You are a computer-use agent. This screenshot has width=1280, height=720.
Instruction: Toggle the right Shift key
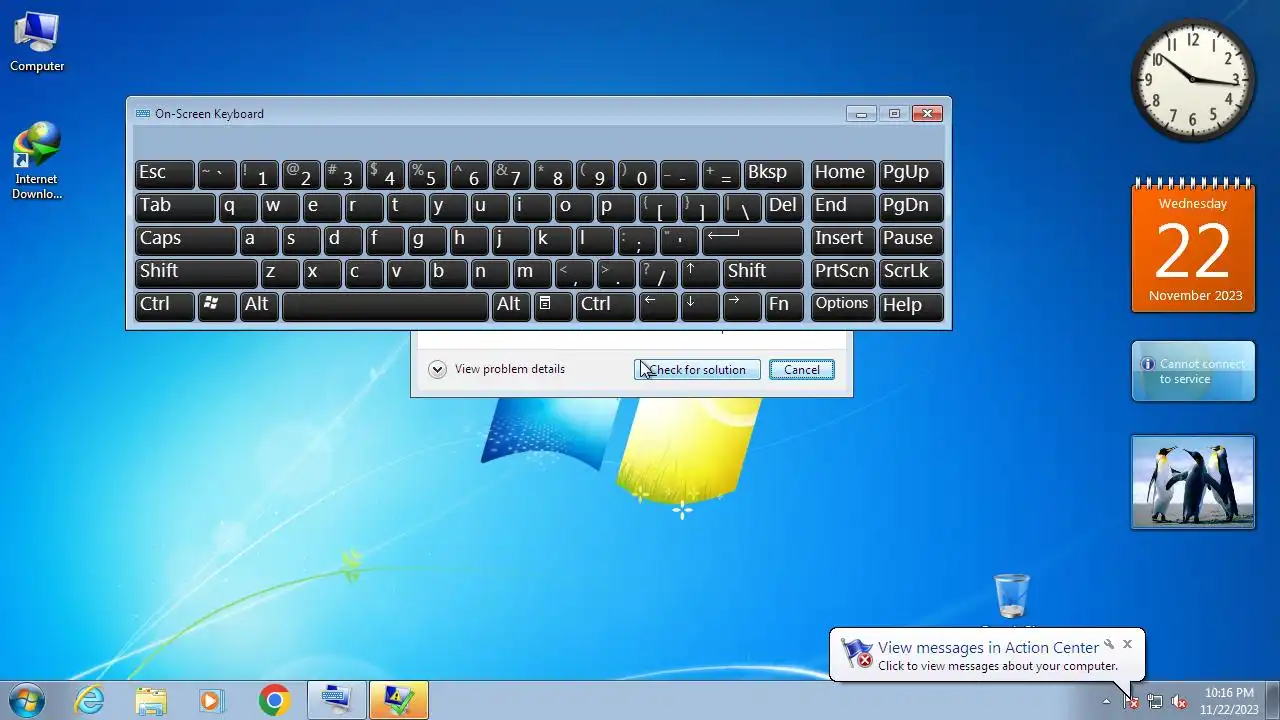[763, 272]
